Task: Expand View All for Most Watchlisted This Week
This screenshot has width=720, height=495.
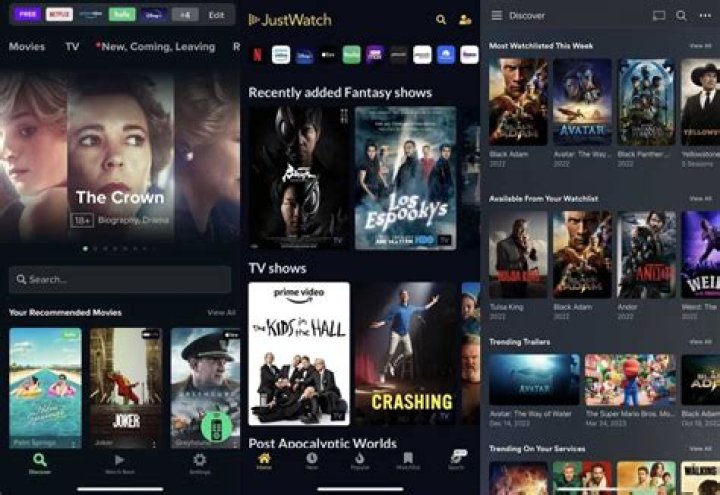Action: click(x=700, y=46)
